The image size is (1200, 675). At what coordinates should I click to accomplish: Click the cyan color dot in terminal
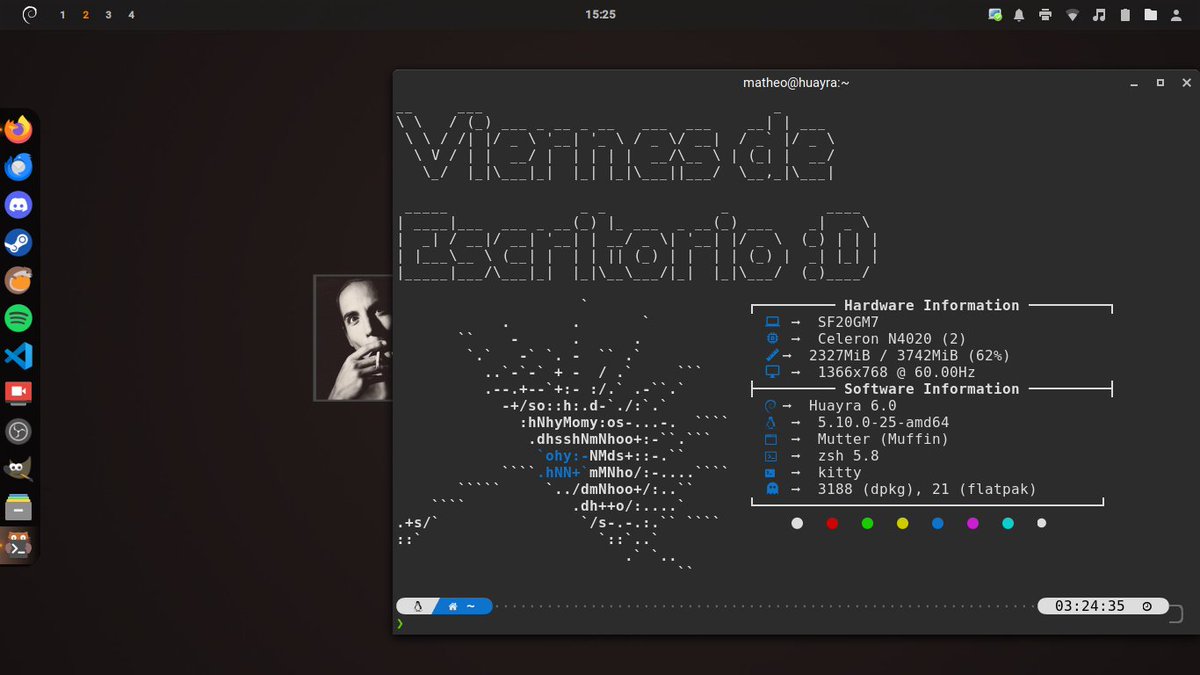[1007, 523]
